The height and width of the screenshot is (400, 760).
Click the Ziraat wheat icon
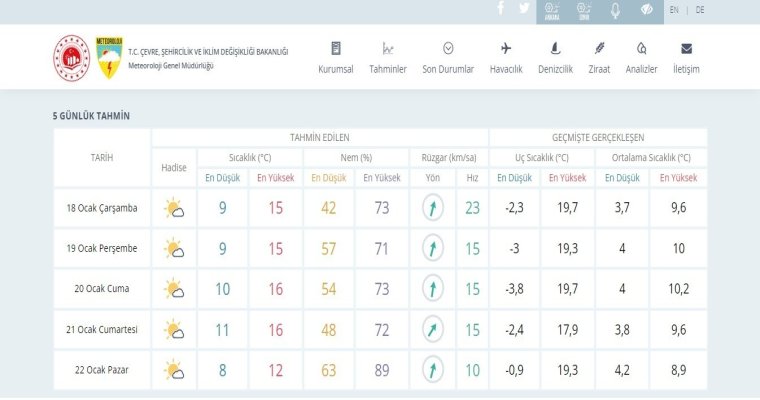point(599,48)
